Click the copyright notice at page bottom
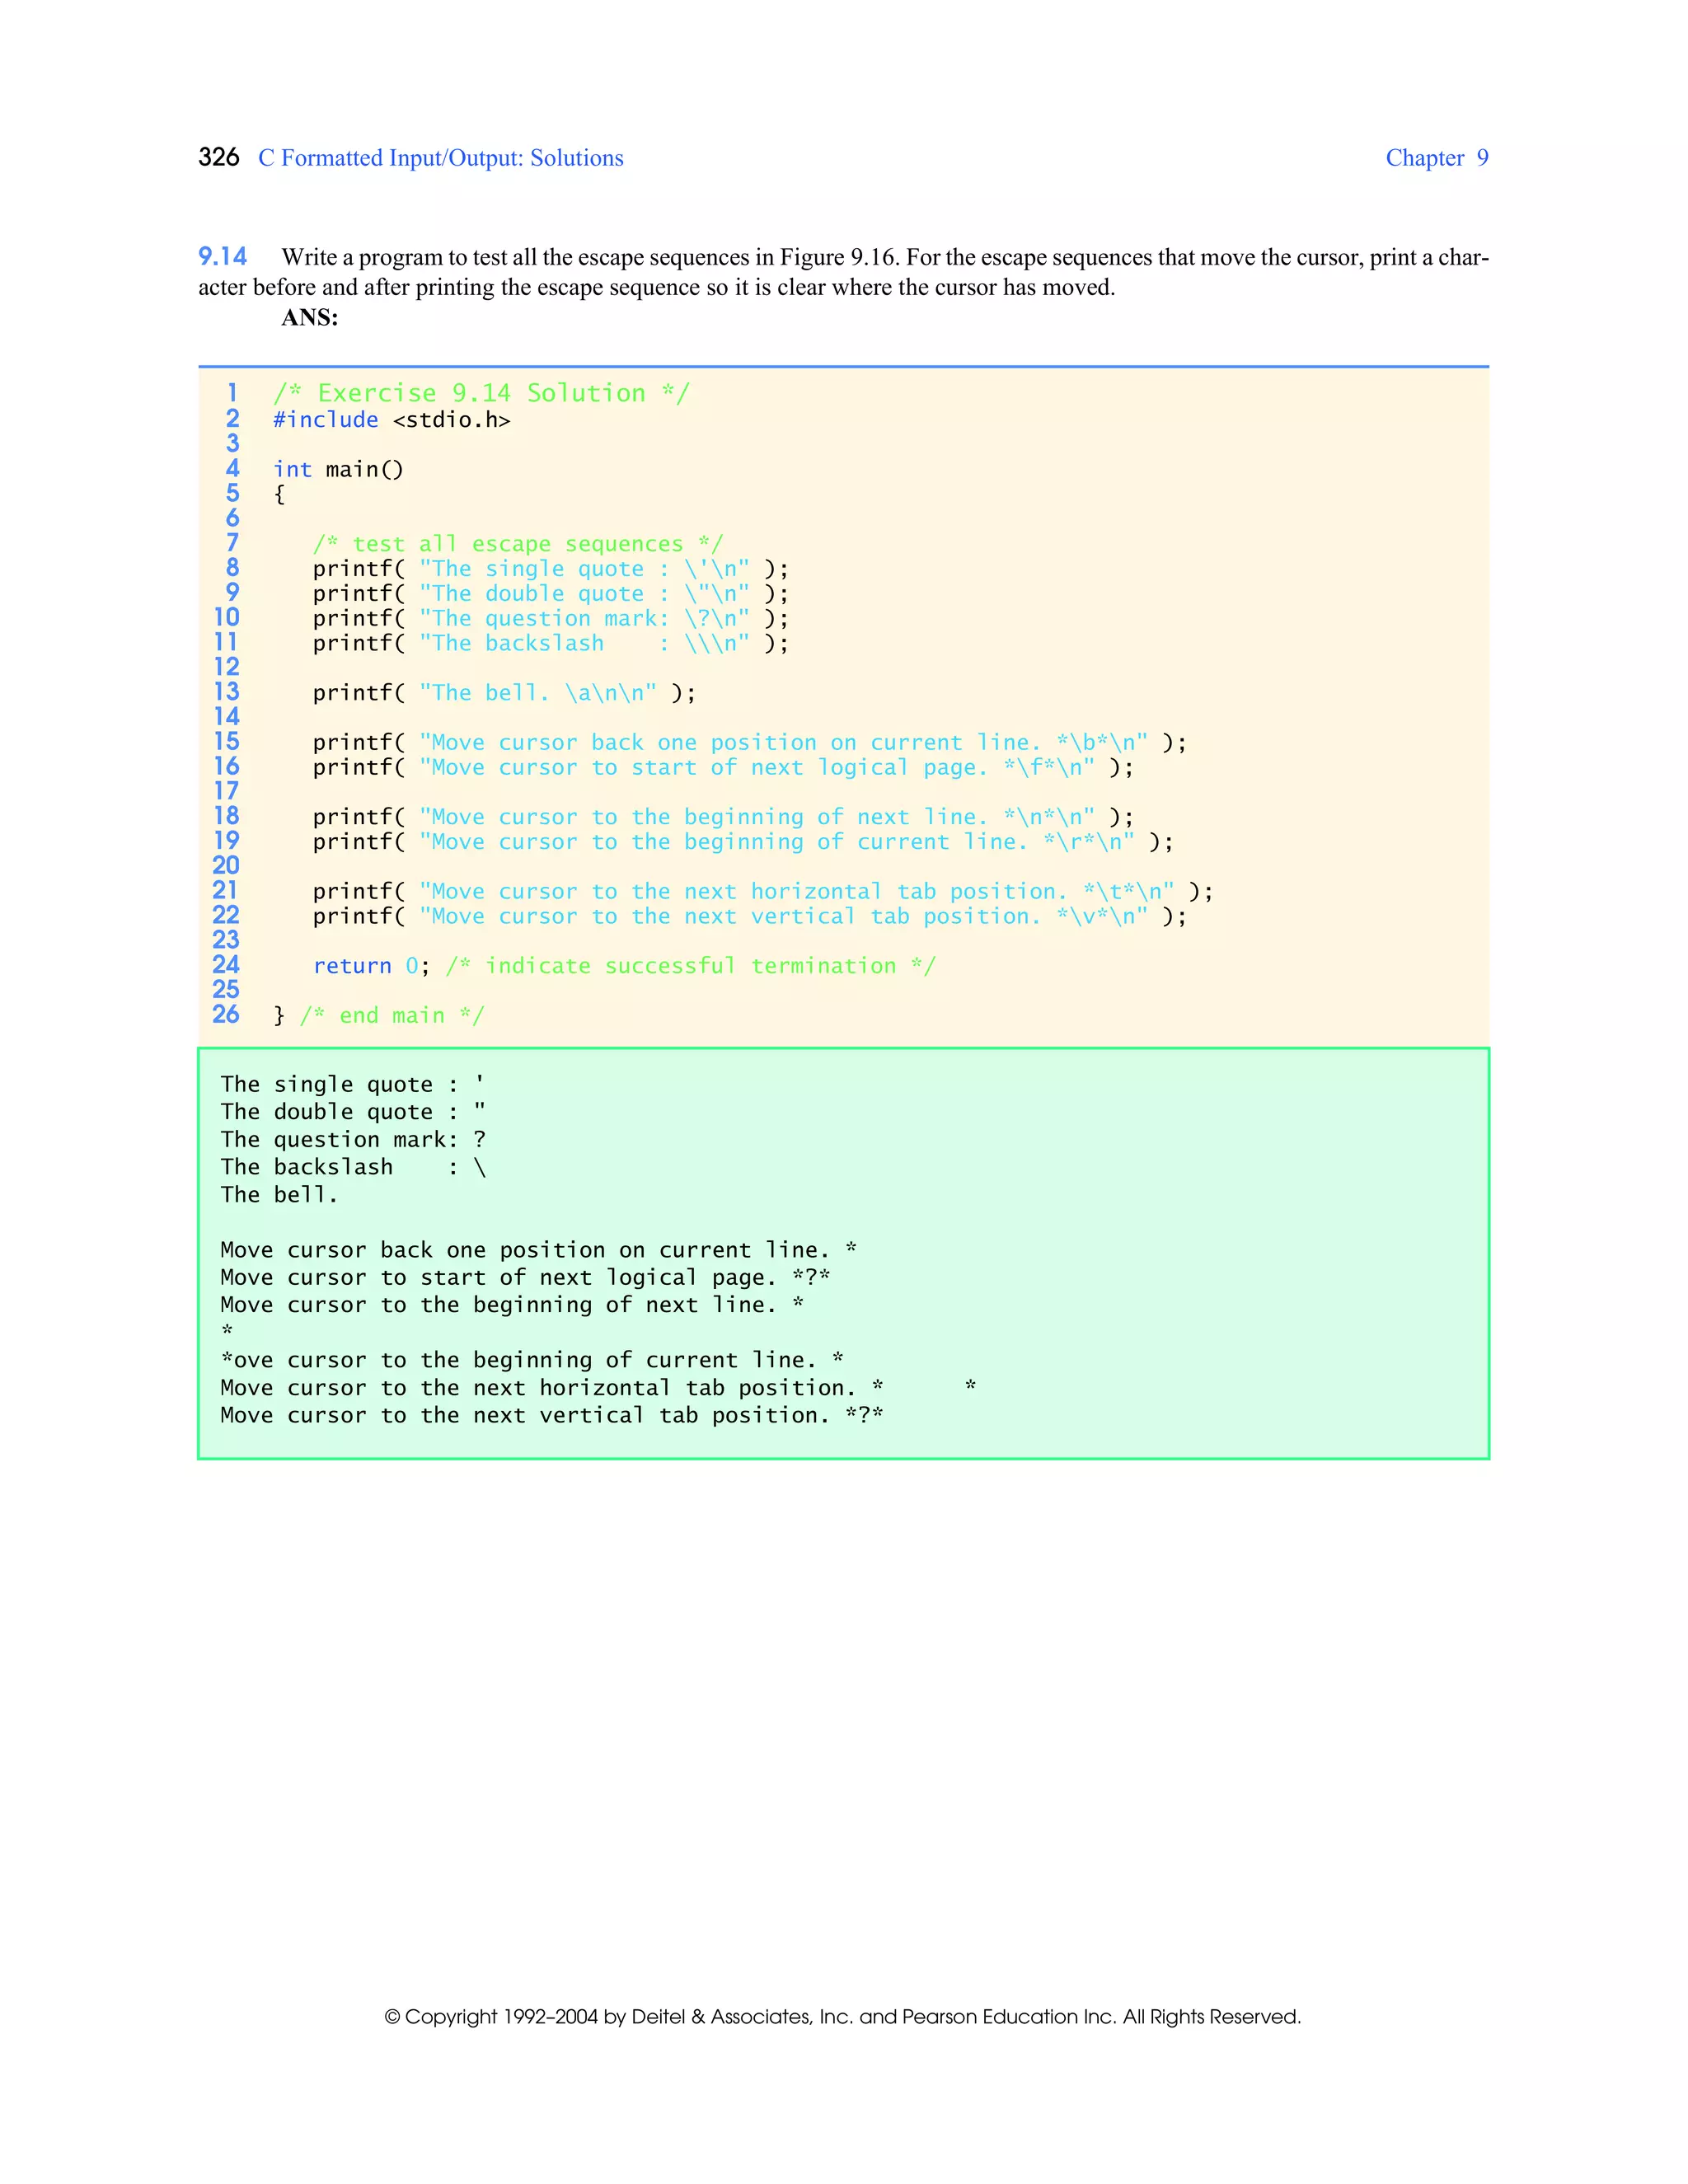 [x=843, y=2017]
